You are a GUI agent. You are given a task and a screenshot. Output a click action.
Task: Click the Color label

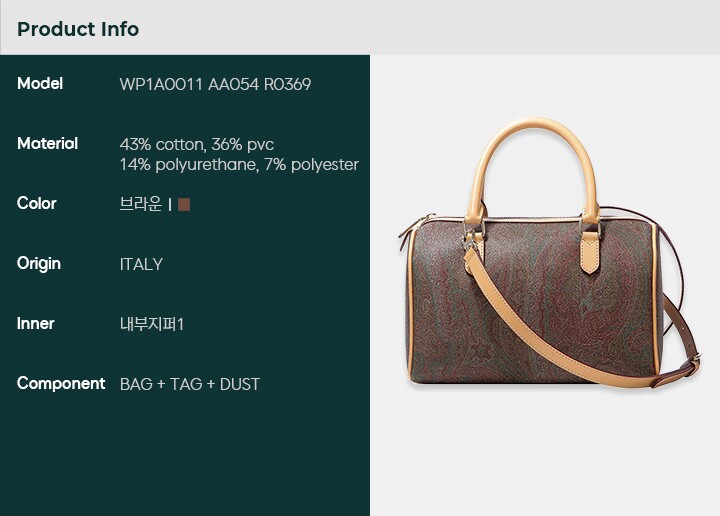pos(37,203)
